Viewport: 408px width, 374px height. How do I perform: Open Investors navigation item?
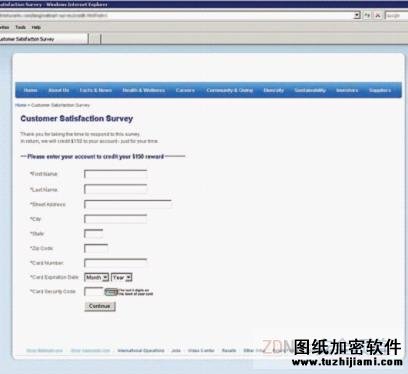tap(347, 90)
